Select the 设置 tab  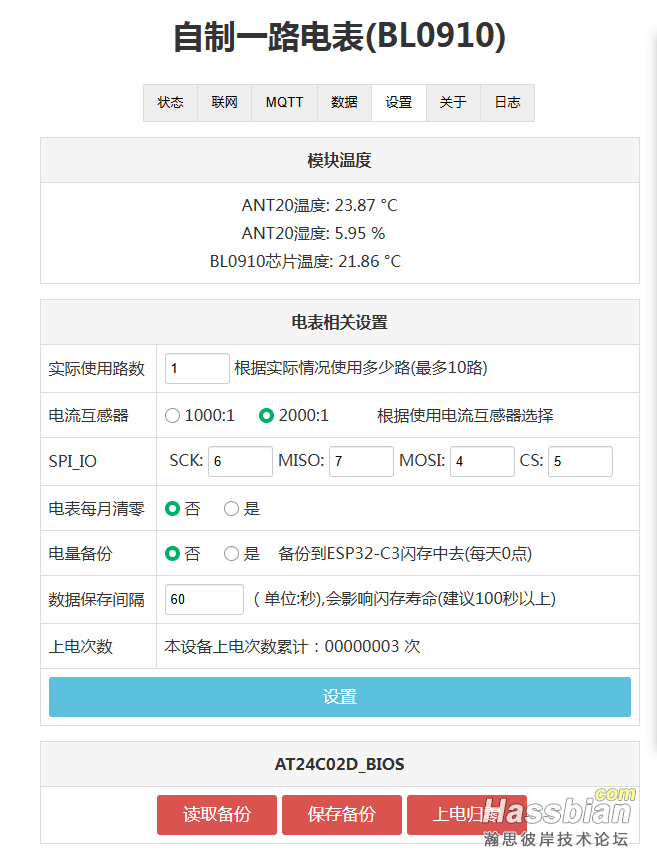398,102
